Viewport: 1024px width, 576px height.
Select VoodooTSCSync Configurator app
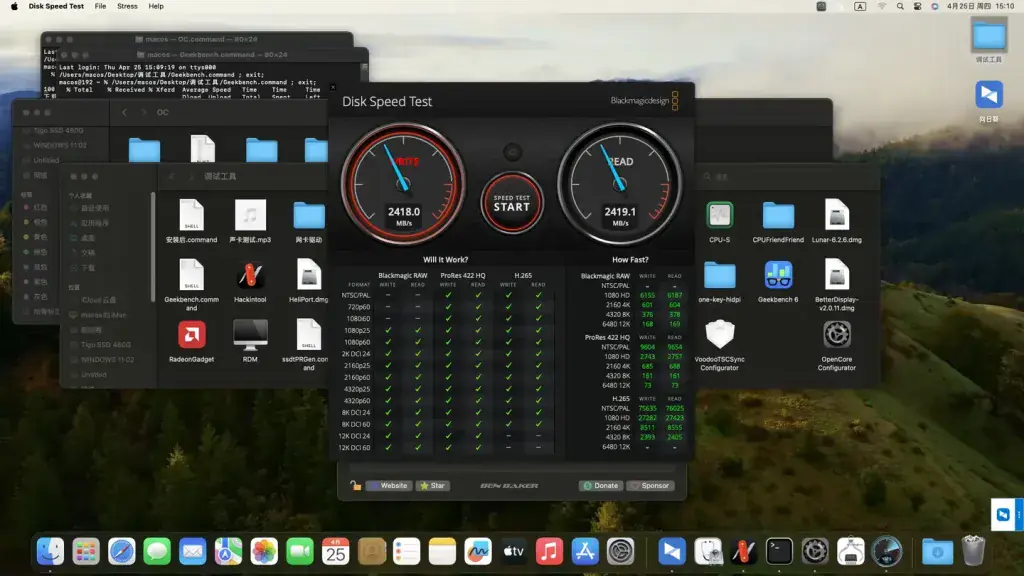point(720,345)
